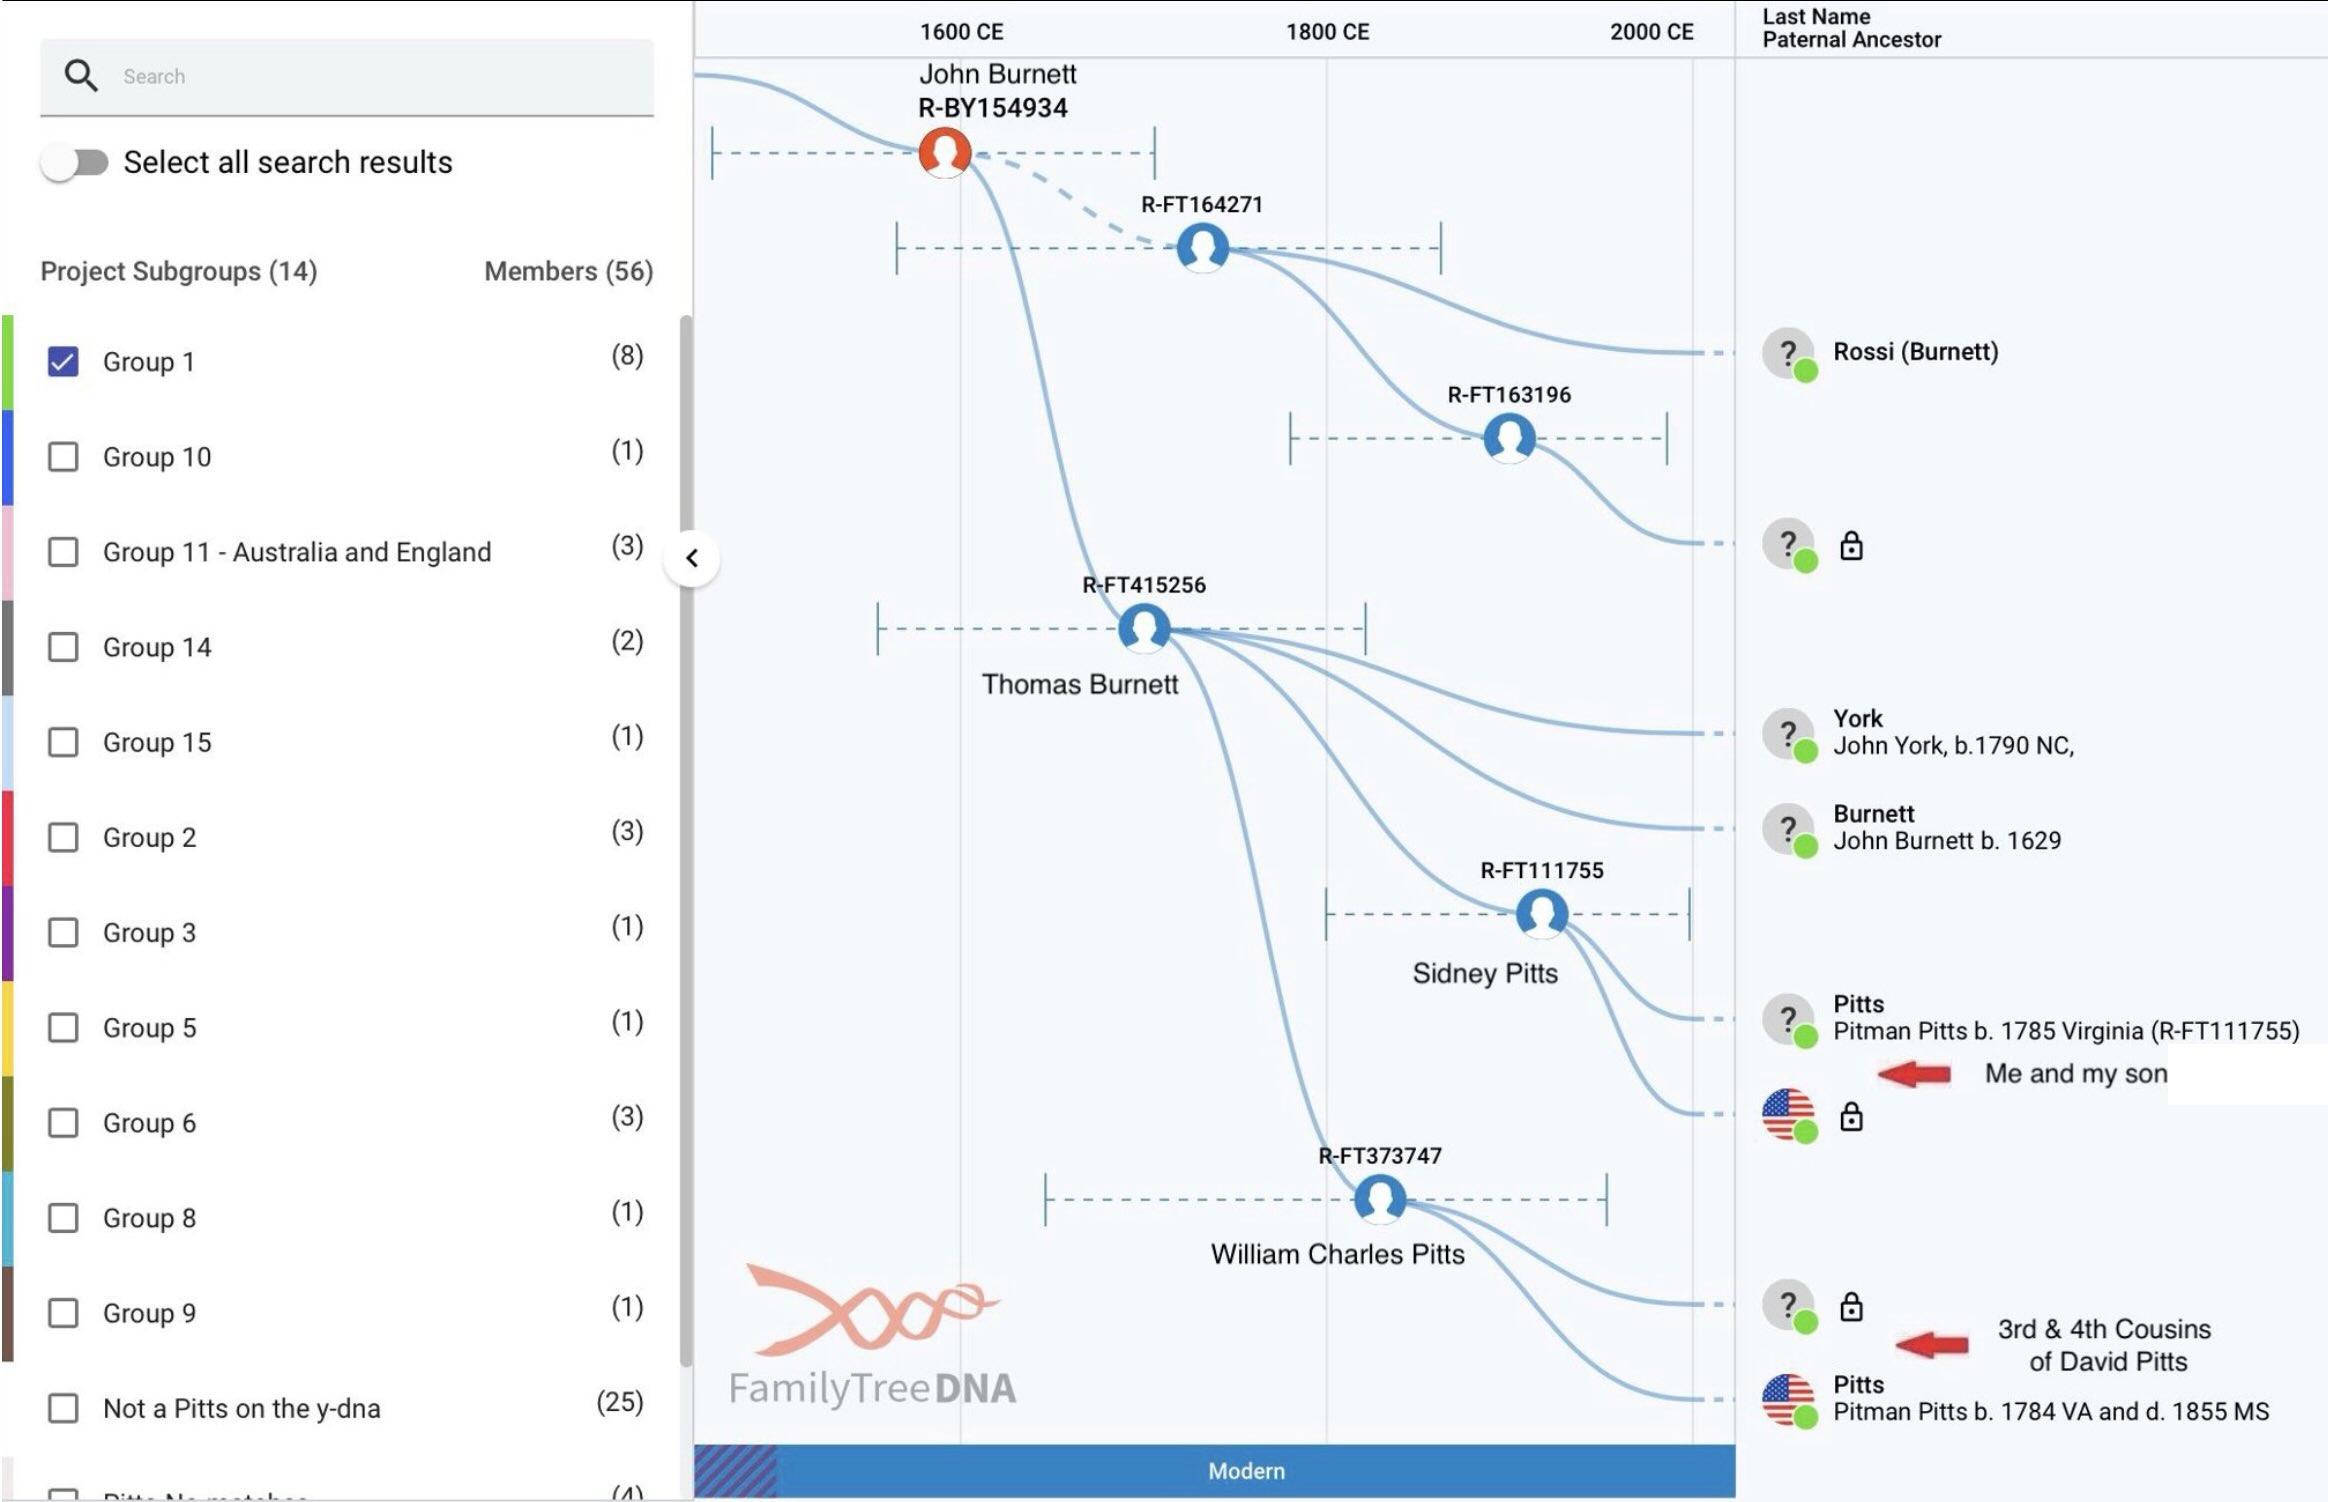This screenshot has height=1502, width=2328.
Task: Open the York John York b.1790 NC entry
Action: click(1953, 733)
